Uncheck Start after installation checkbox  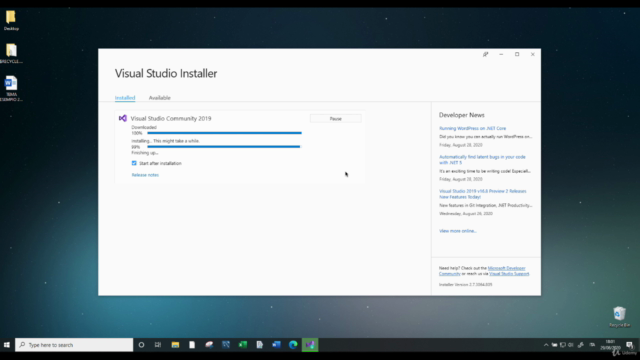(134, 163)
